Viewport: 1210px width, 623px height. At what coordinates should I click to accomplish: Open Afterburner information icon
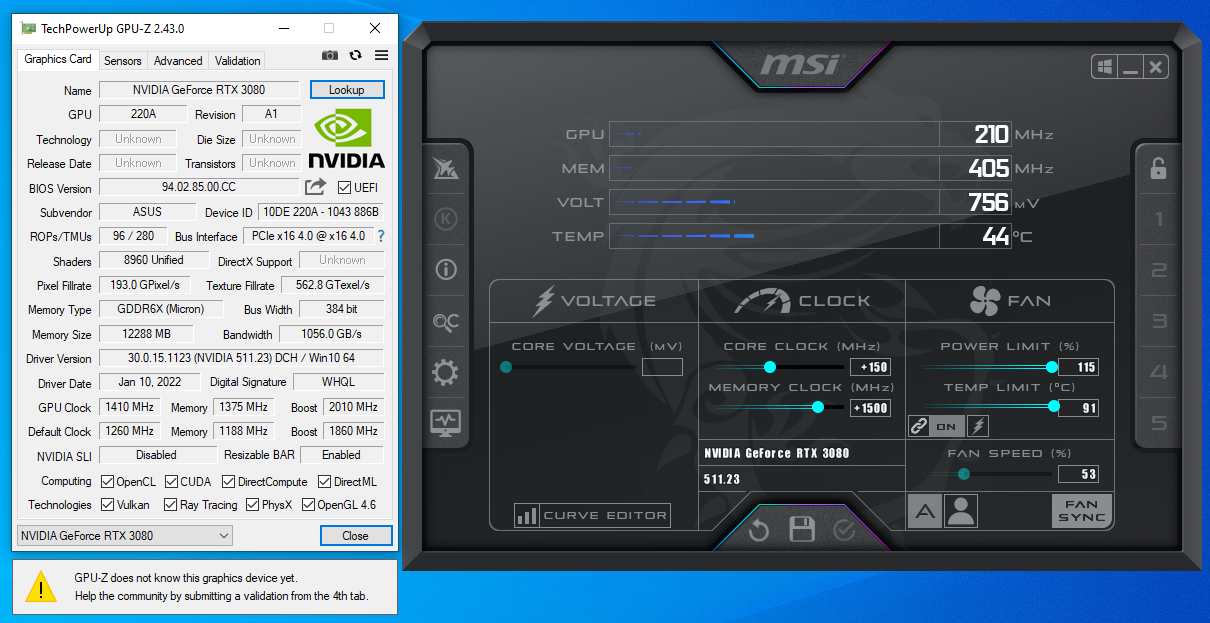point(446,269)
